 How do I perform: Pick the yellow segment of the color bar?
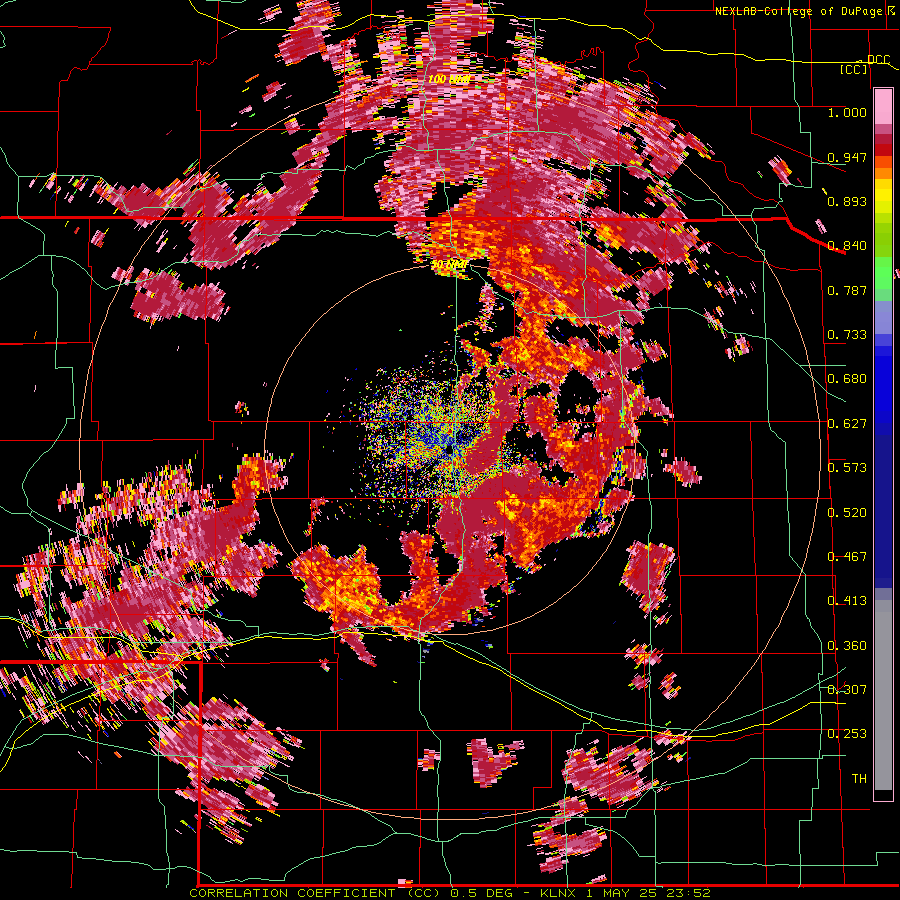pos(883,196)
